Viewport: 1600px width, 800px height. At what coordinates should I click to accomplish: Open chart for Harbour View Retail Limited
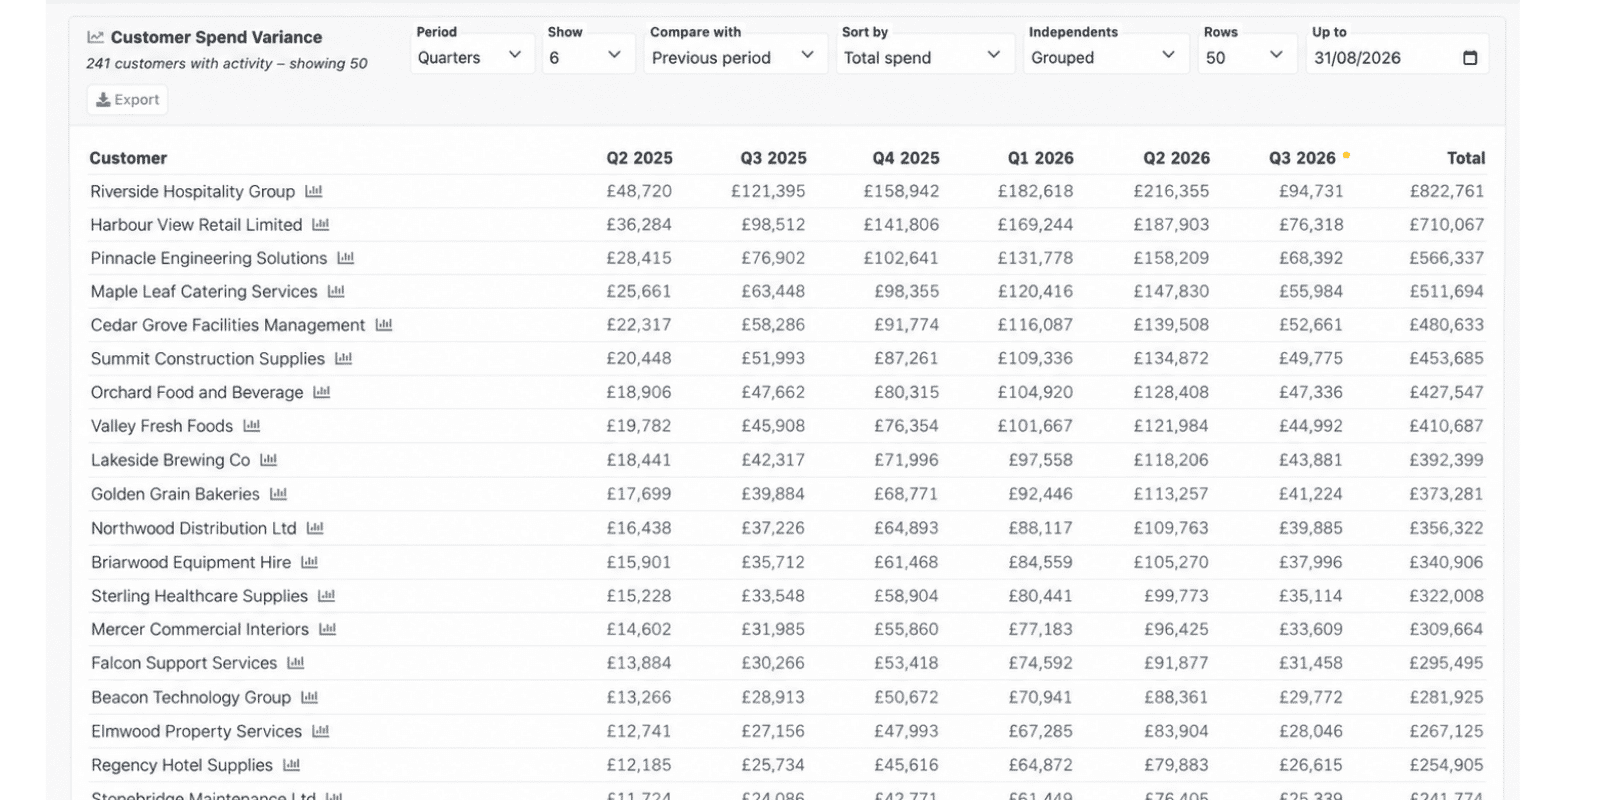(321, 225)
